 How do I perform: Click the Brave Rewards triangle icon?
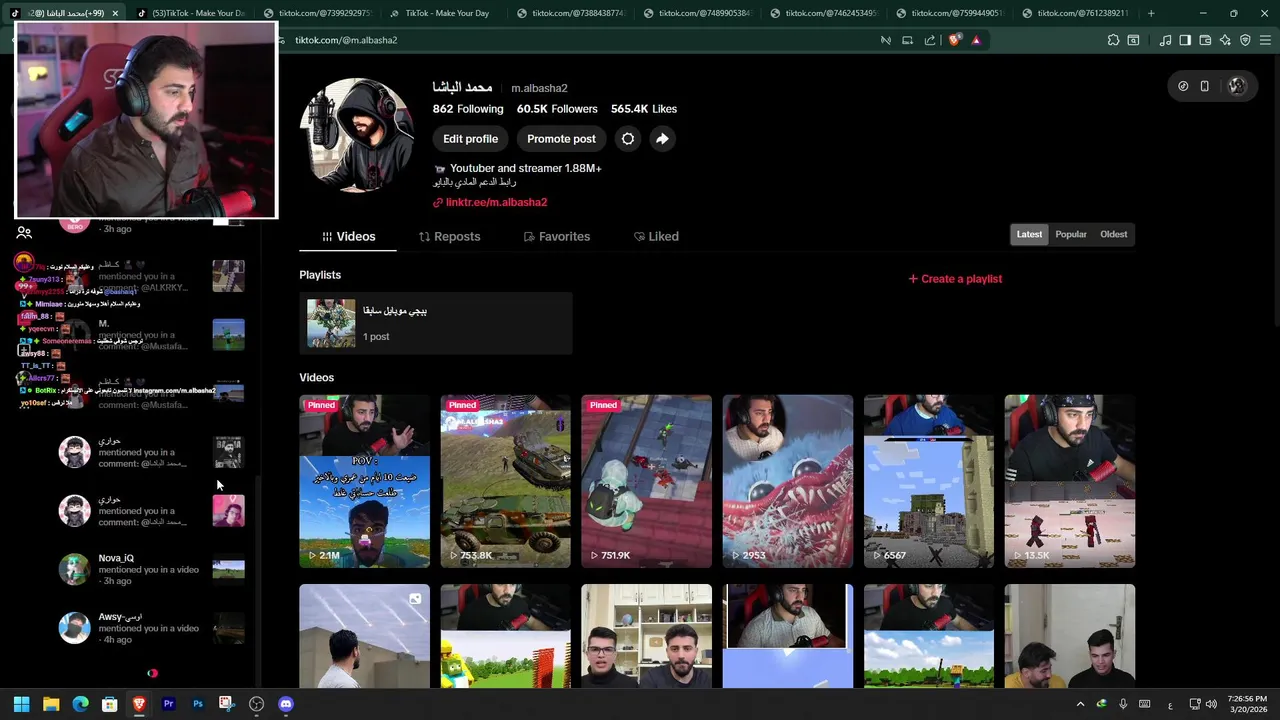976,40
